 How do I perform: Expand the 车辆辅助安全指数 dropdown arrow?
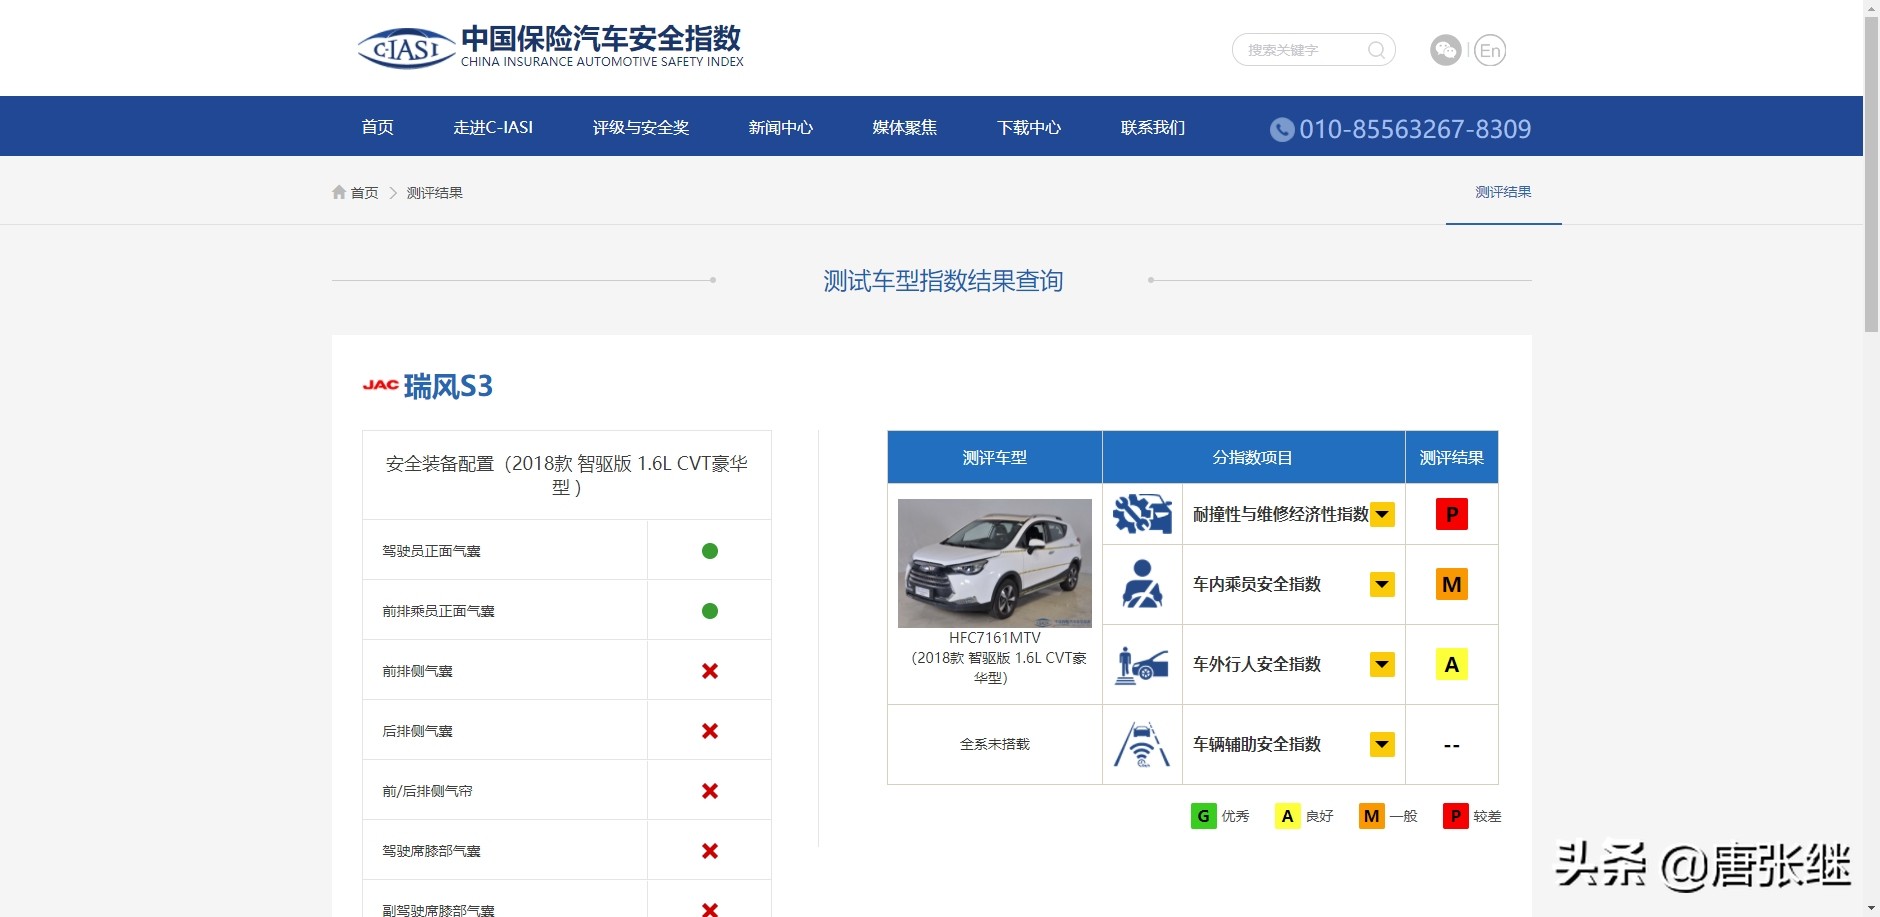[1381, 744]
